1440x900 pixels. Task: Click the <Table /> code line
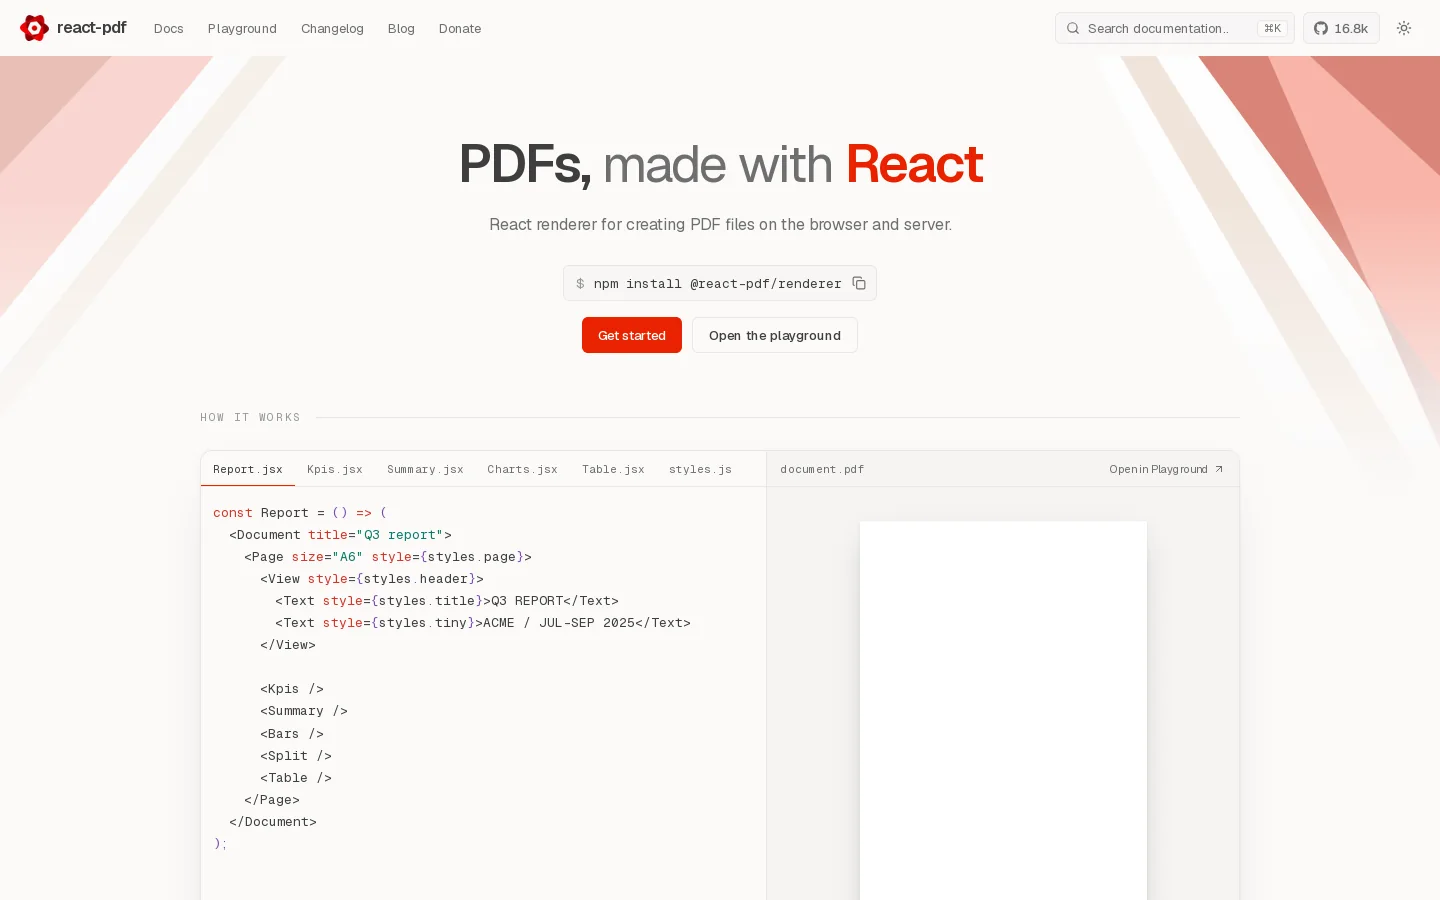point(296,778)
